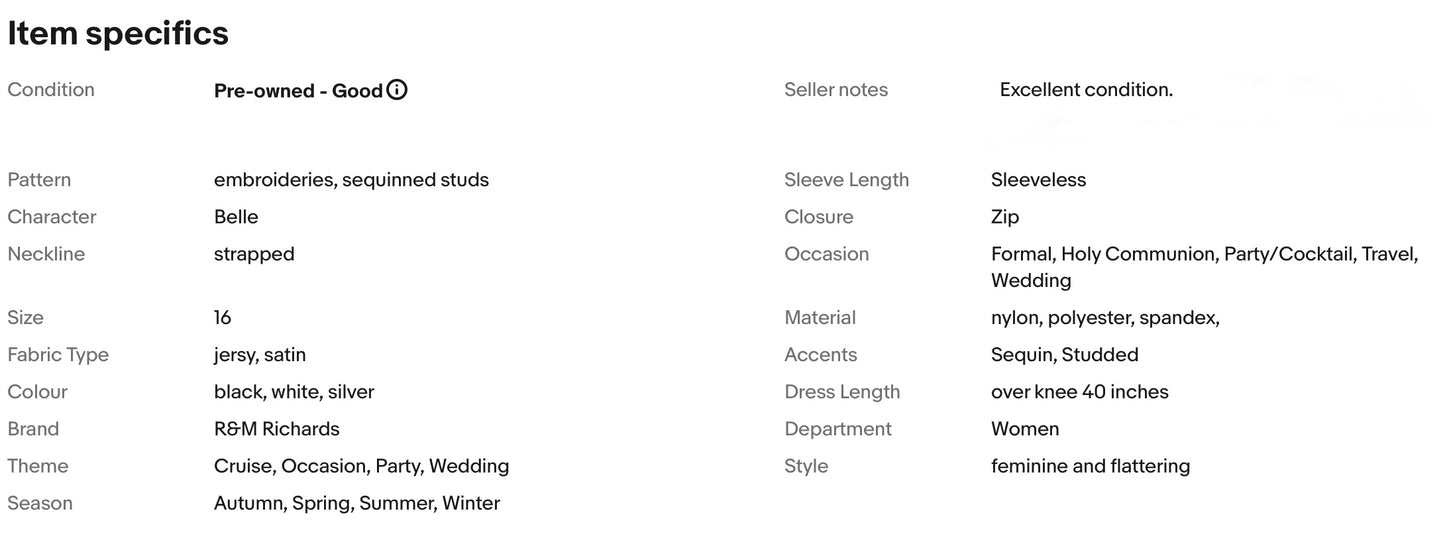Click the 'Belle' character value

[x=236, y=217]
